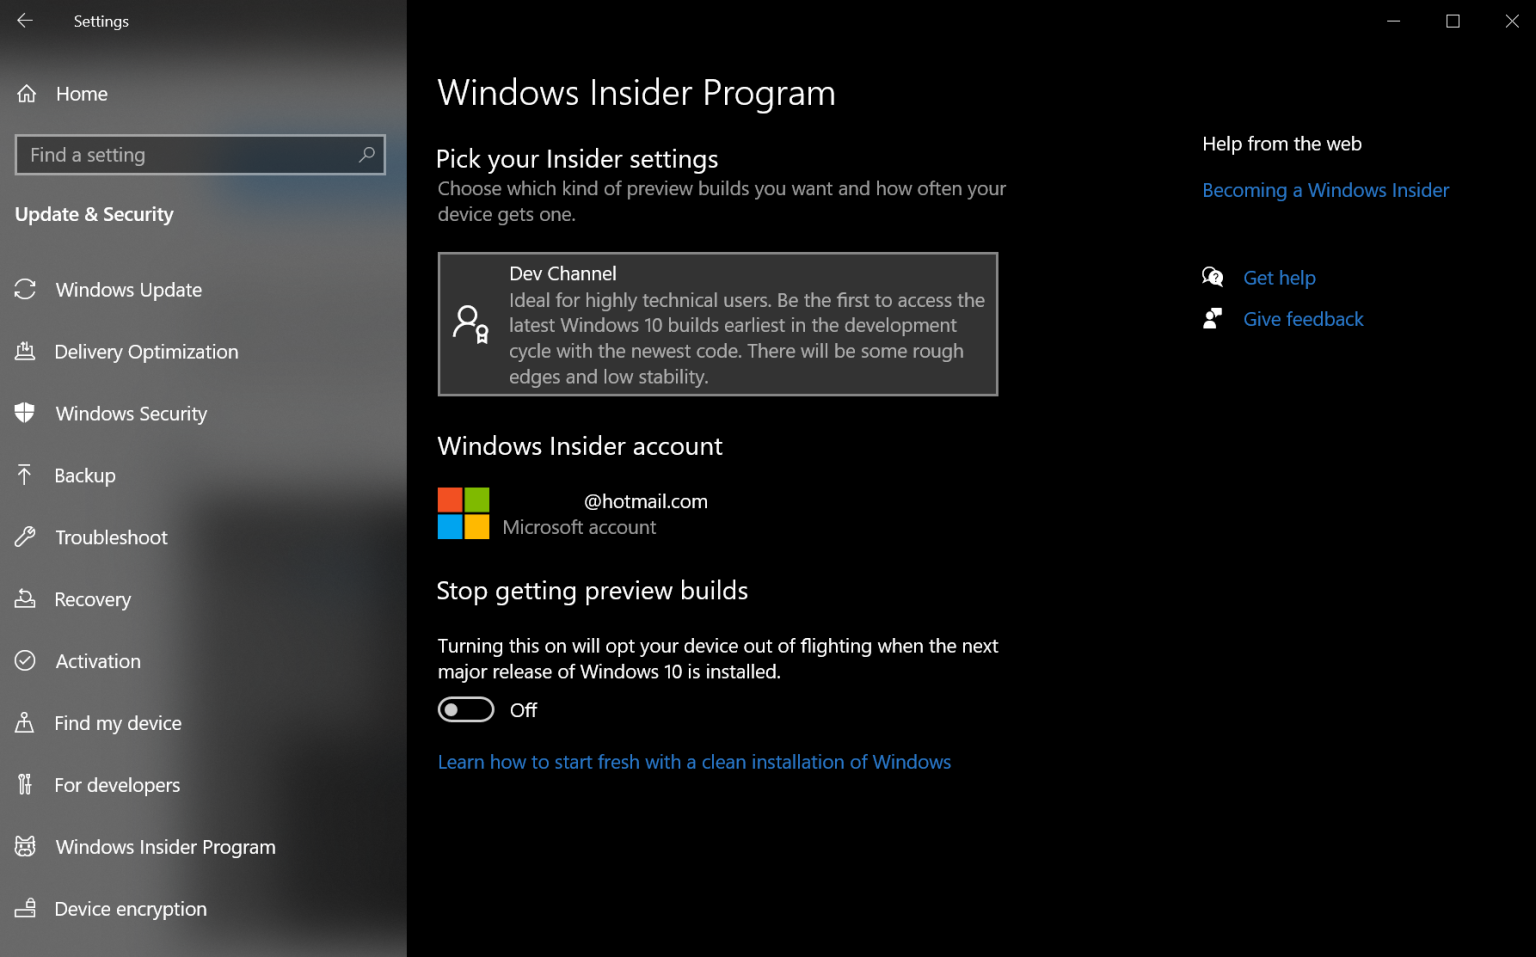This screenshot has width=1536, height=957.
Task: Select the Windows Security shield icon
Action: pyautogui.click(x=26, y=413)
